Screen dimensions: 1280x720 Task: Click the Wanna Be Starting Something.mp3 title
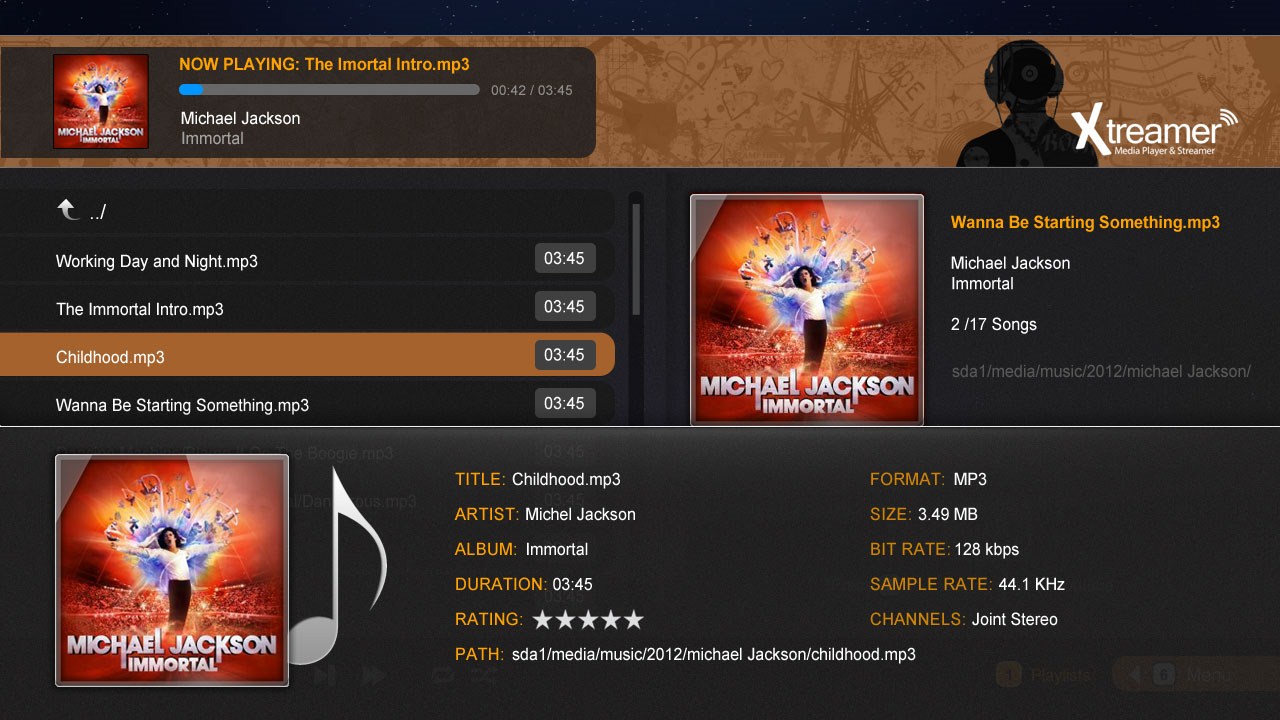tap(1085, 222)
